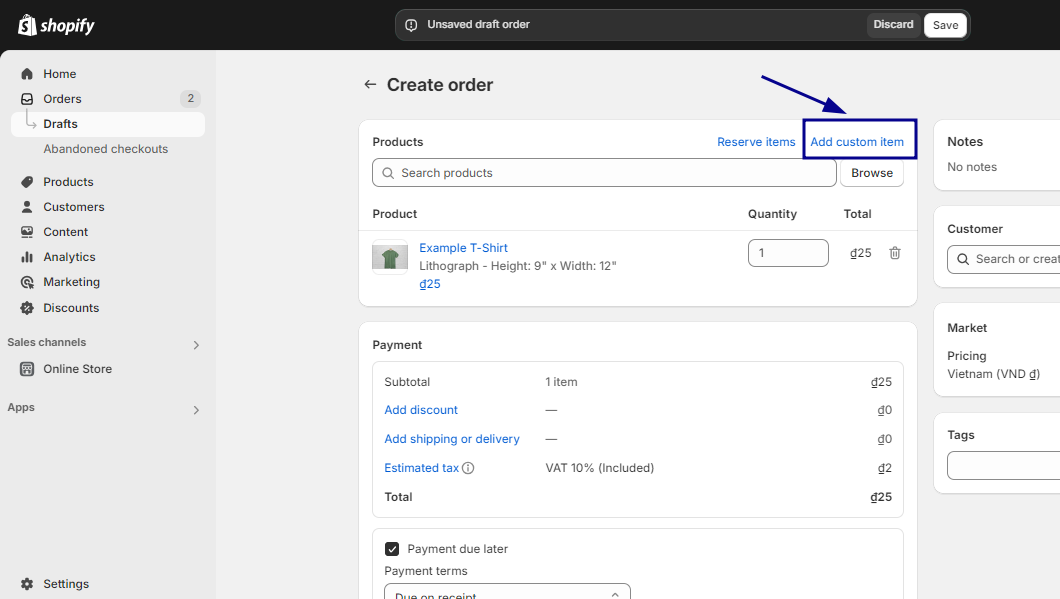Click the Shopify logo

56,25
